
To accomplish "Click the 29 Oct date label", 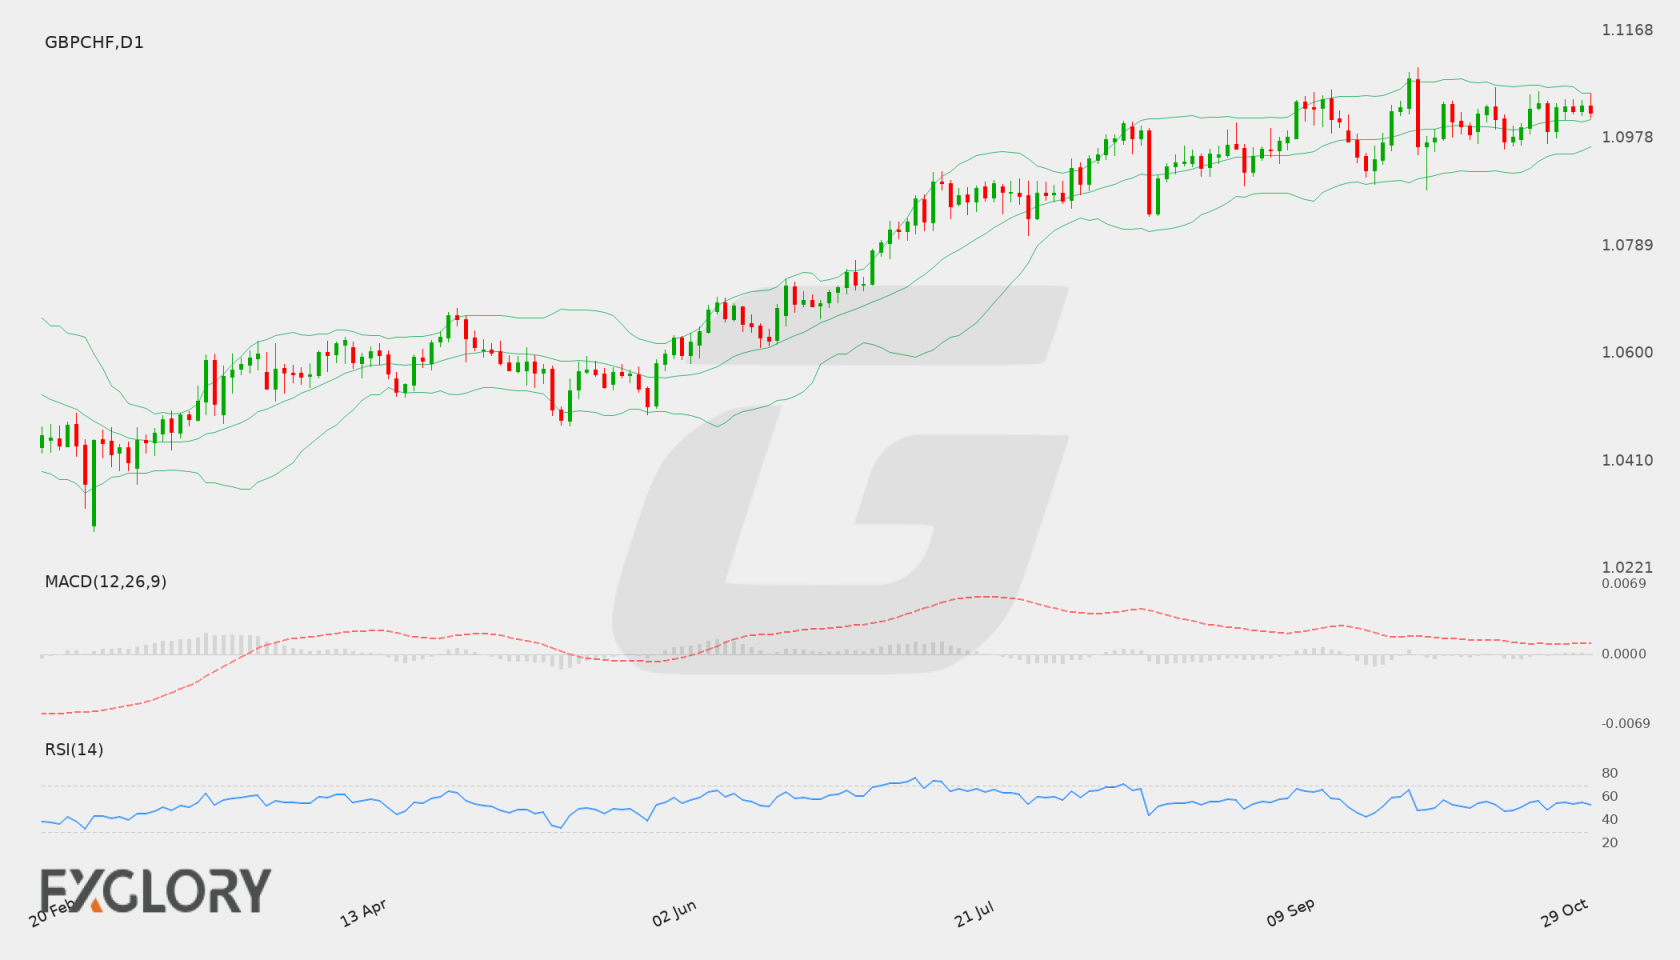I will click(x=1565, y=912).
